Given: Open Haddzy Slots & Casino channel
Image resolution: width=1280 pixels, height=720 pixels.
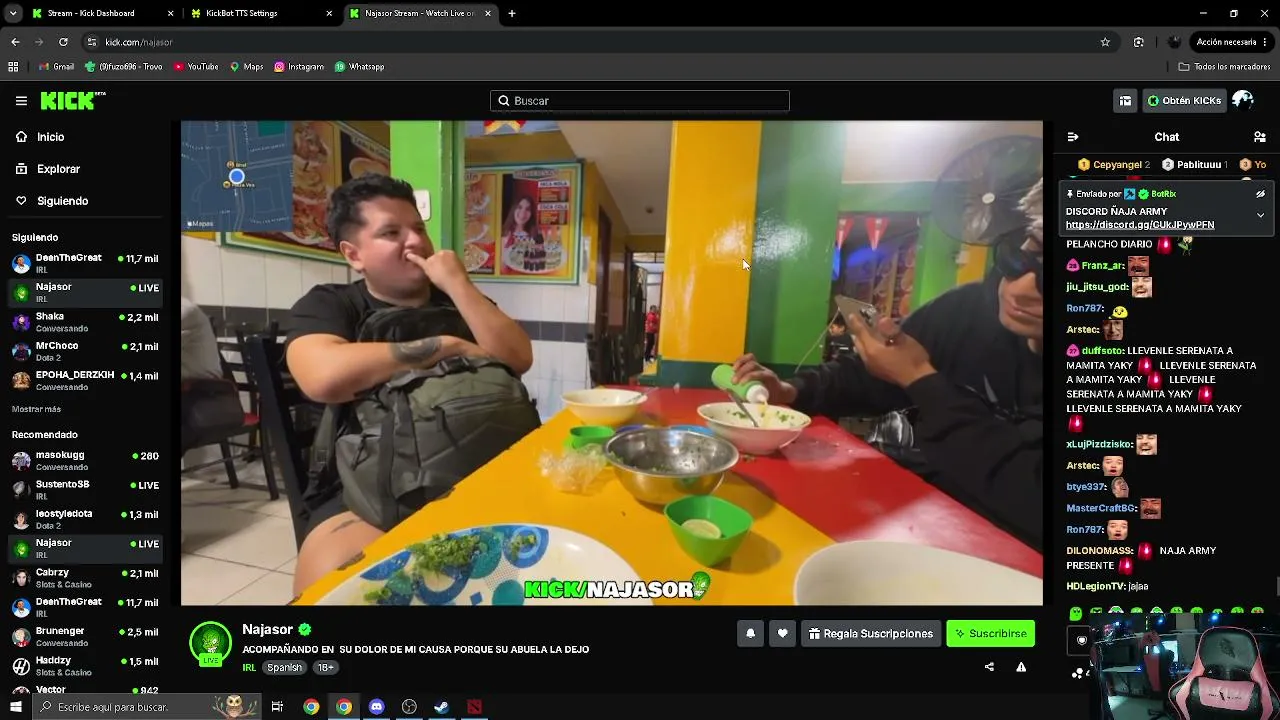Looking at the screenshot, I should [85, 666].
